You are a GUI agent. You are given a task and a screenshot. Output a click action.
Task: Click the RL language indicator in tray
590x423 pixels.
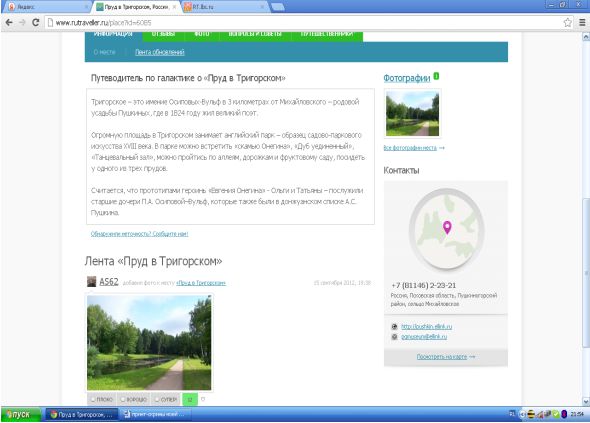pos(512,414)
